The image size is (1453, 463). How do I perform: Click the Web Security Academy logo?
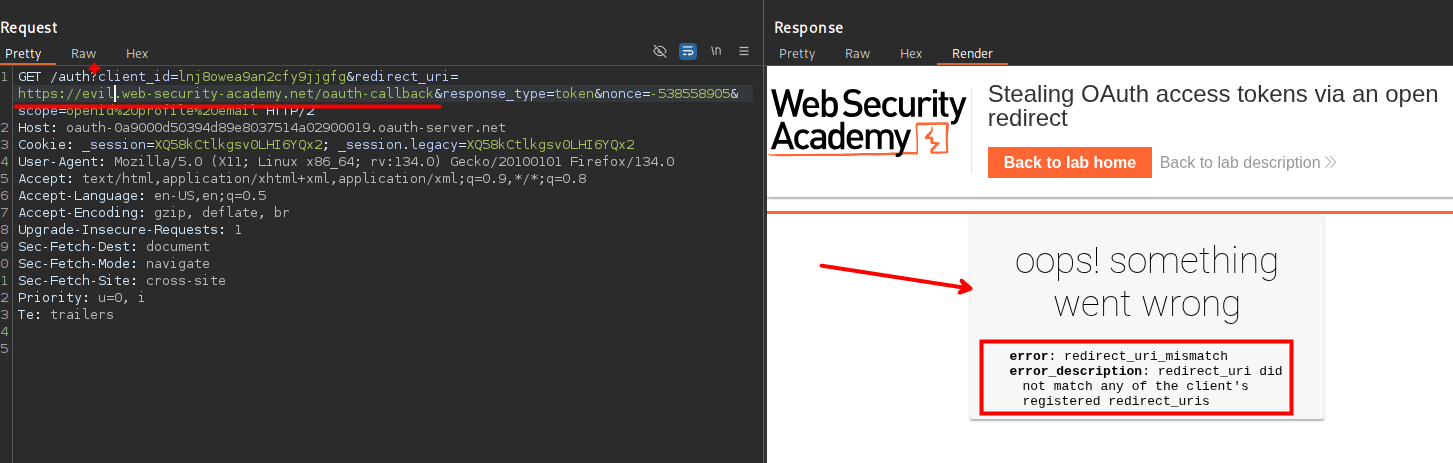[868, 122]
